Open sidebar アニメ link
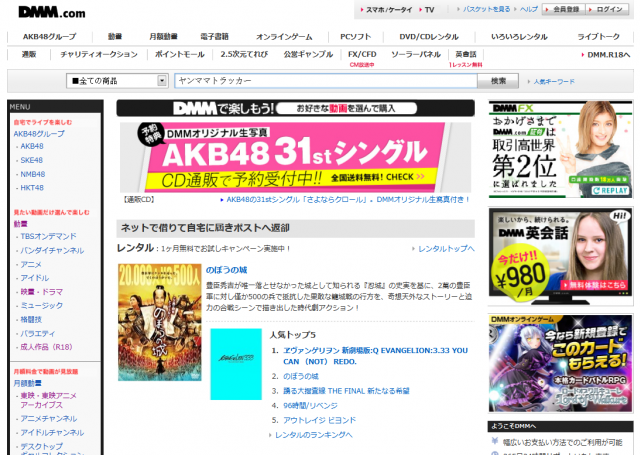 point(31,264)
